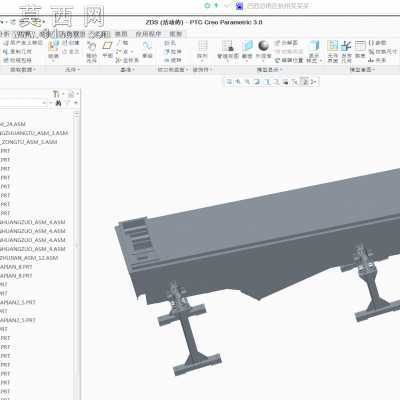Select ZHUBAN_ASM_12.ASM in model tree

point(29,258)
